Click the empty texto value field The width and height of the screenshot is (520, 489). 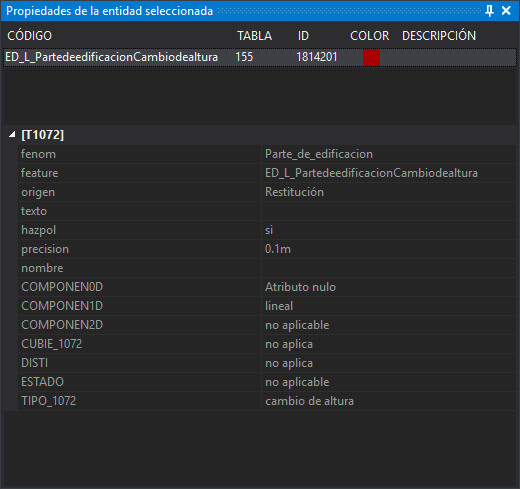click(389, 211)
